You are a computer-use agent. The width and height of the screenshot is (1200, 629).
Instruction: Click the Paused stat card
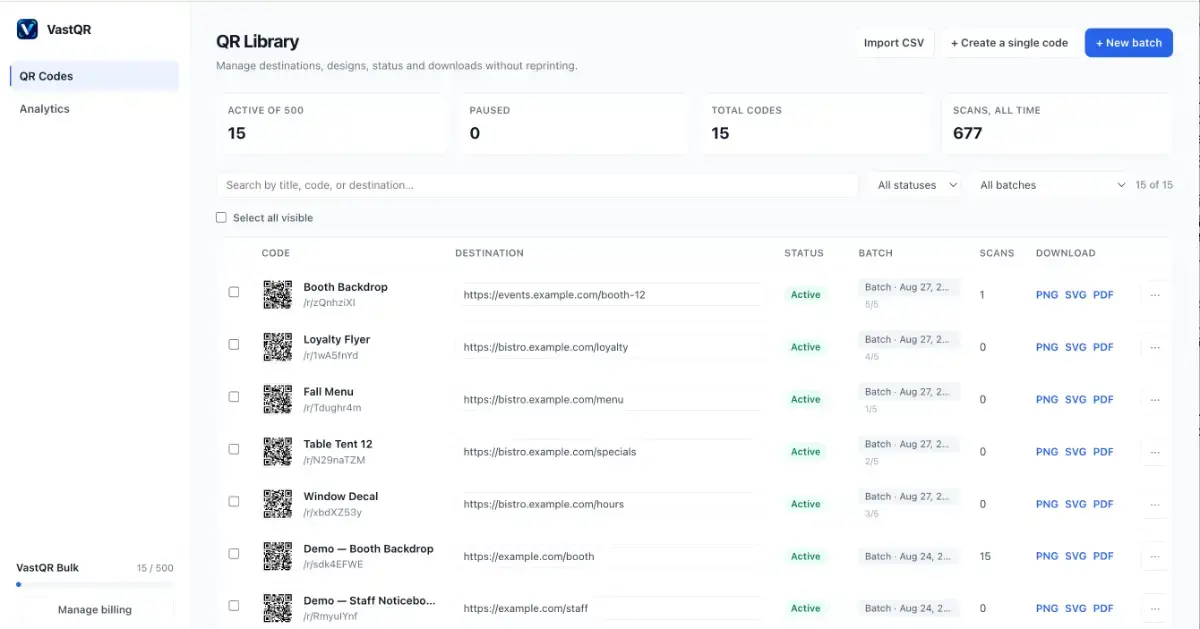(573, 124)
